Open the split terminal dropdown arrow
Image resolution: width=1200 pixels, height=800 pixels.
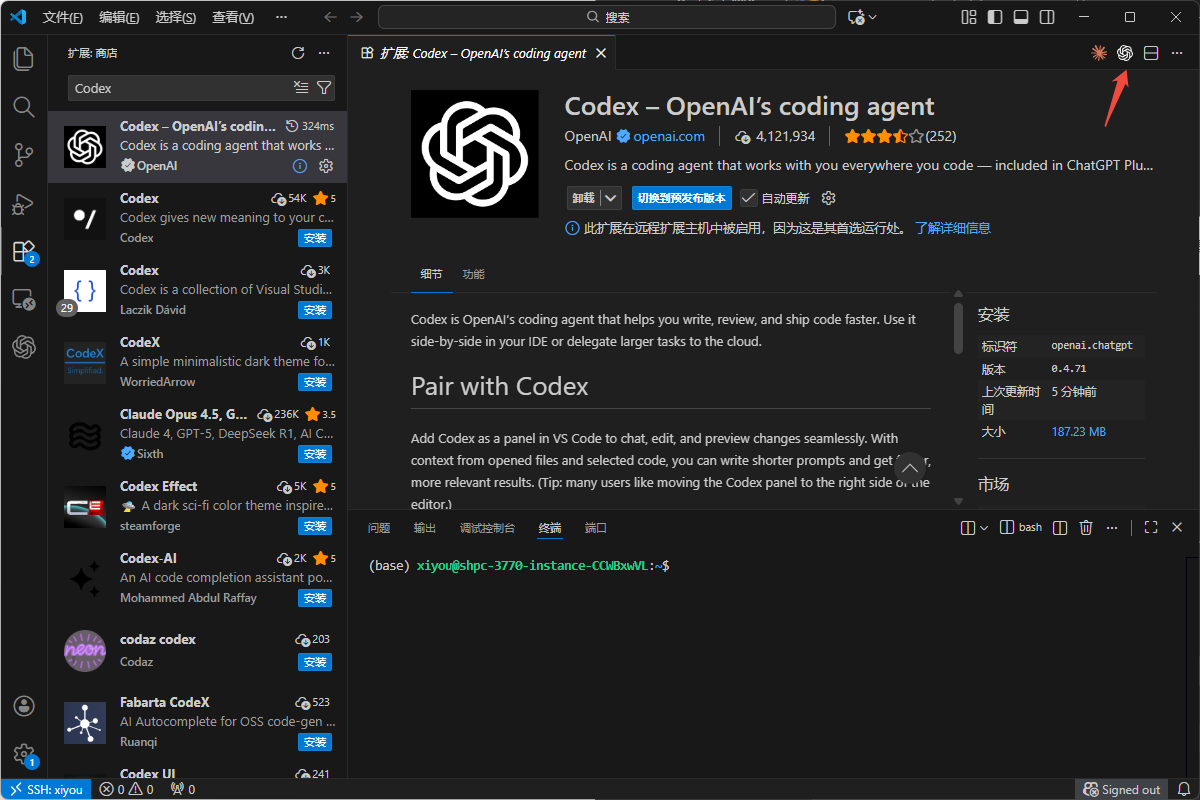coord(984,527)
